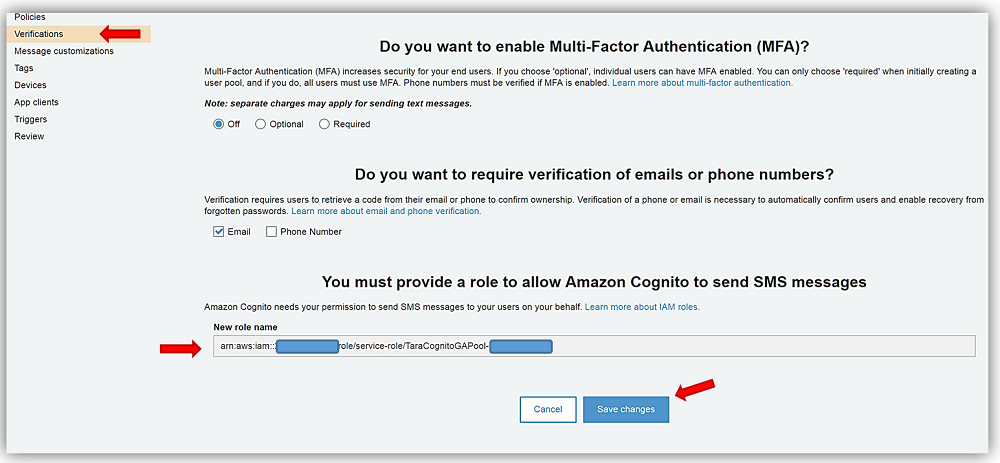Viewport: 1000px width, 463px height.
Task: Select the MFA Off radio button
Action: (219, 124)
